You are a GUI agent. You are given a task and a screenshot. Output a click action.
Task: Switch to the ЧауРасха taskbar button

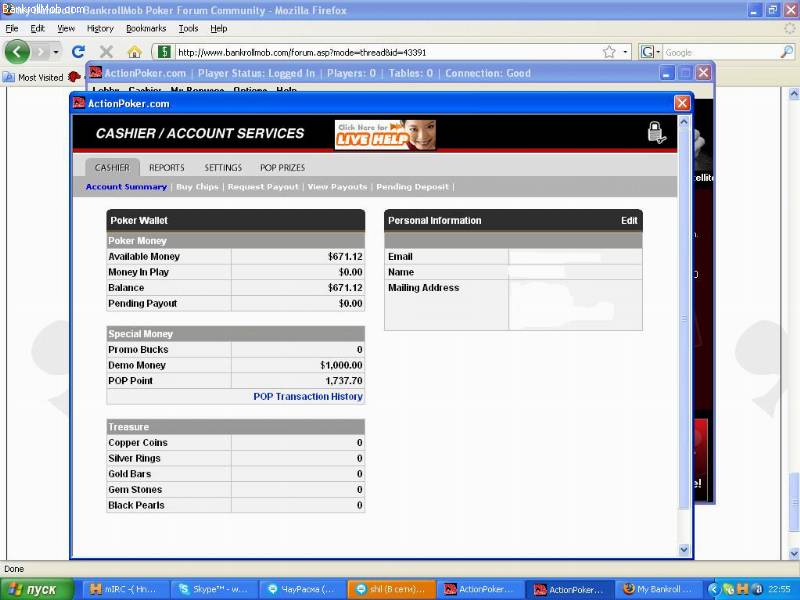301,589
